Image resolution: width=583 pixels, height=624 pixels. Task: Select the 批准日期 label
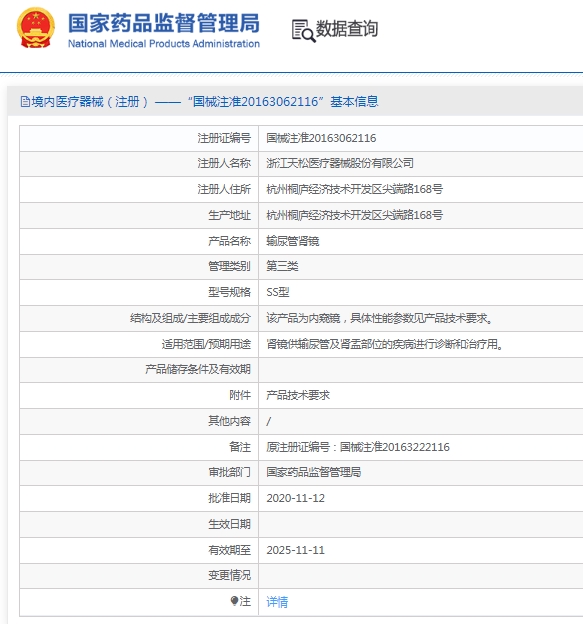pos(229,498)
